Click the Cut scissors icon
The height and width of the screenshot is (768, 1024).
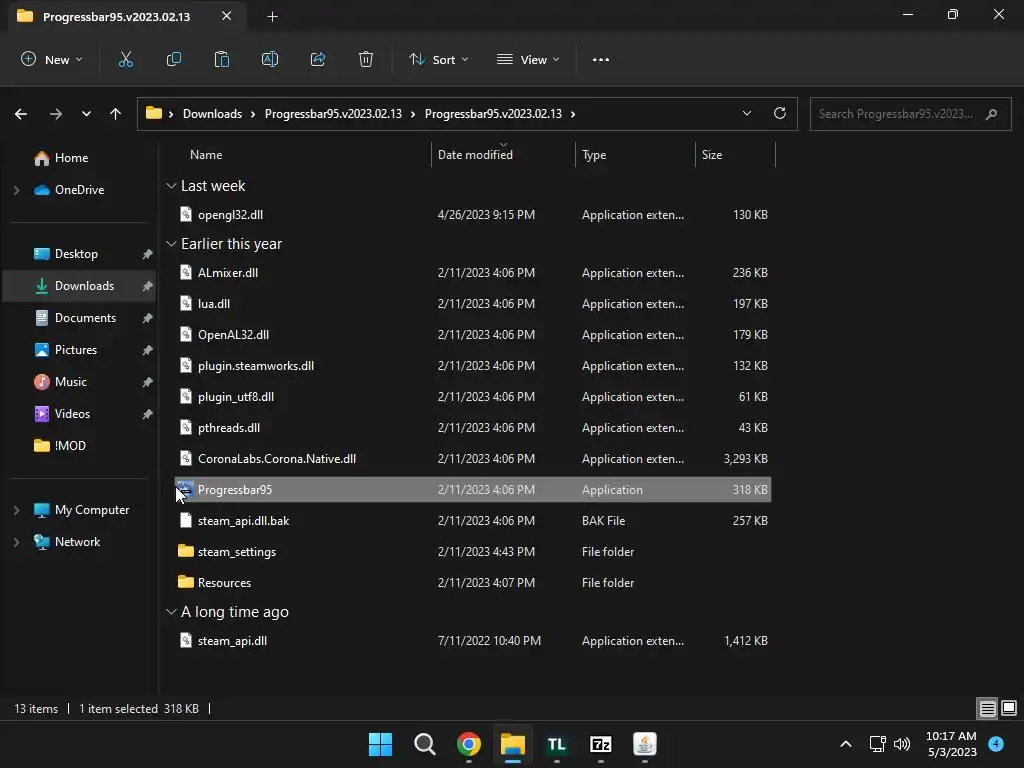tap(125, 59)
